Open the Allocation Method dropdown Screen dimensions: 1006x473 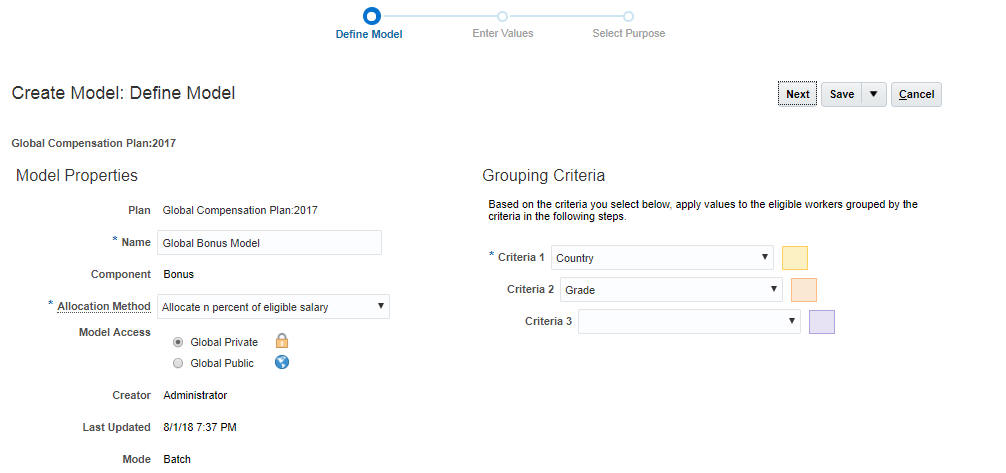point(273,307)
